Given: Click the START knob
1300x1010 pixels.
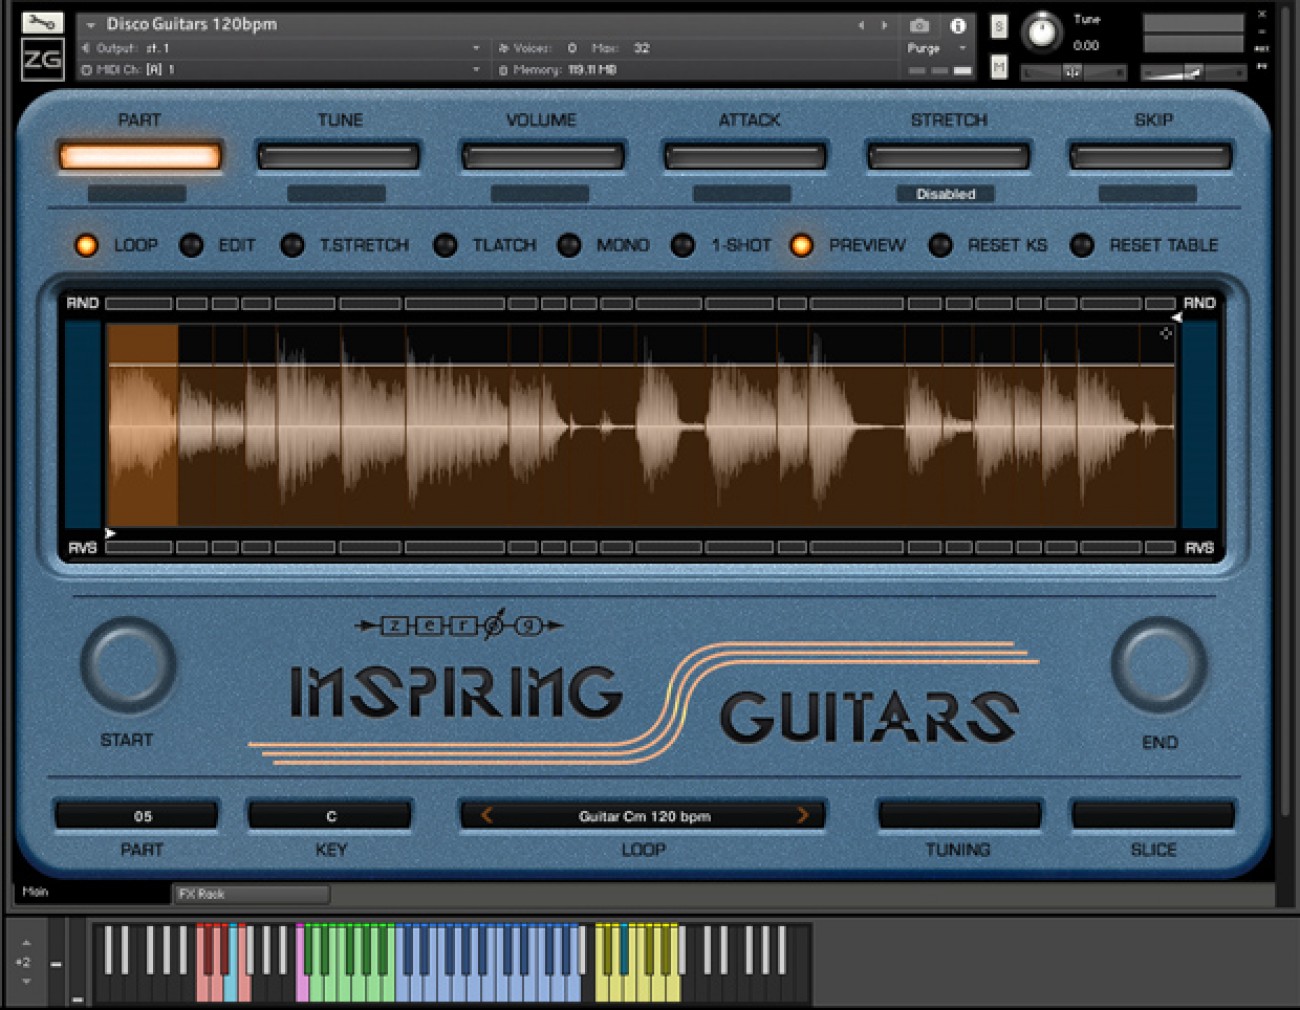Looking at the screenshot, I should tap(129, 665).
